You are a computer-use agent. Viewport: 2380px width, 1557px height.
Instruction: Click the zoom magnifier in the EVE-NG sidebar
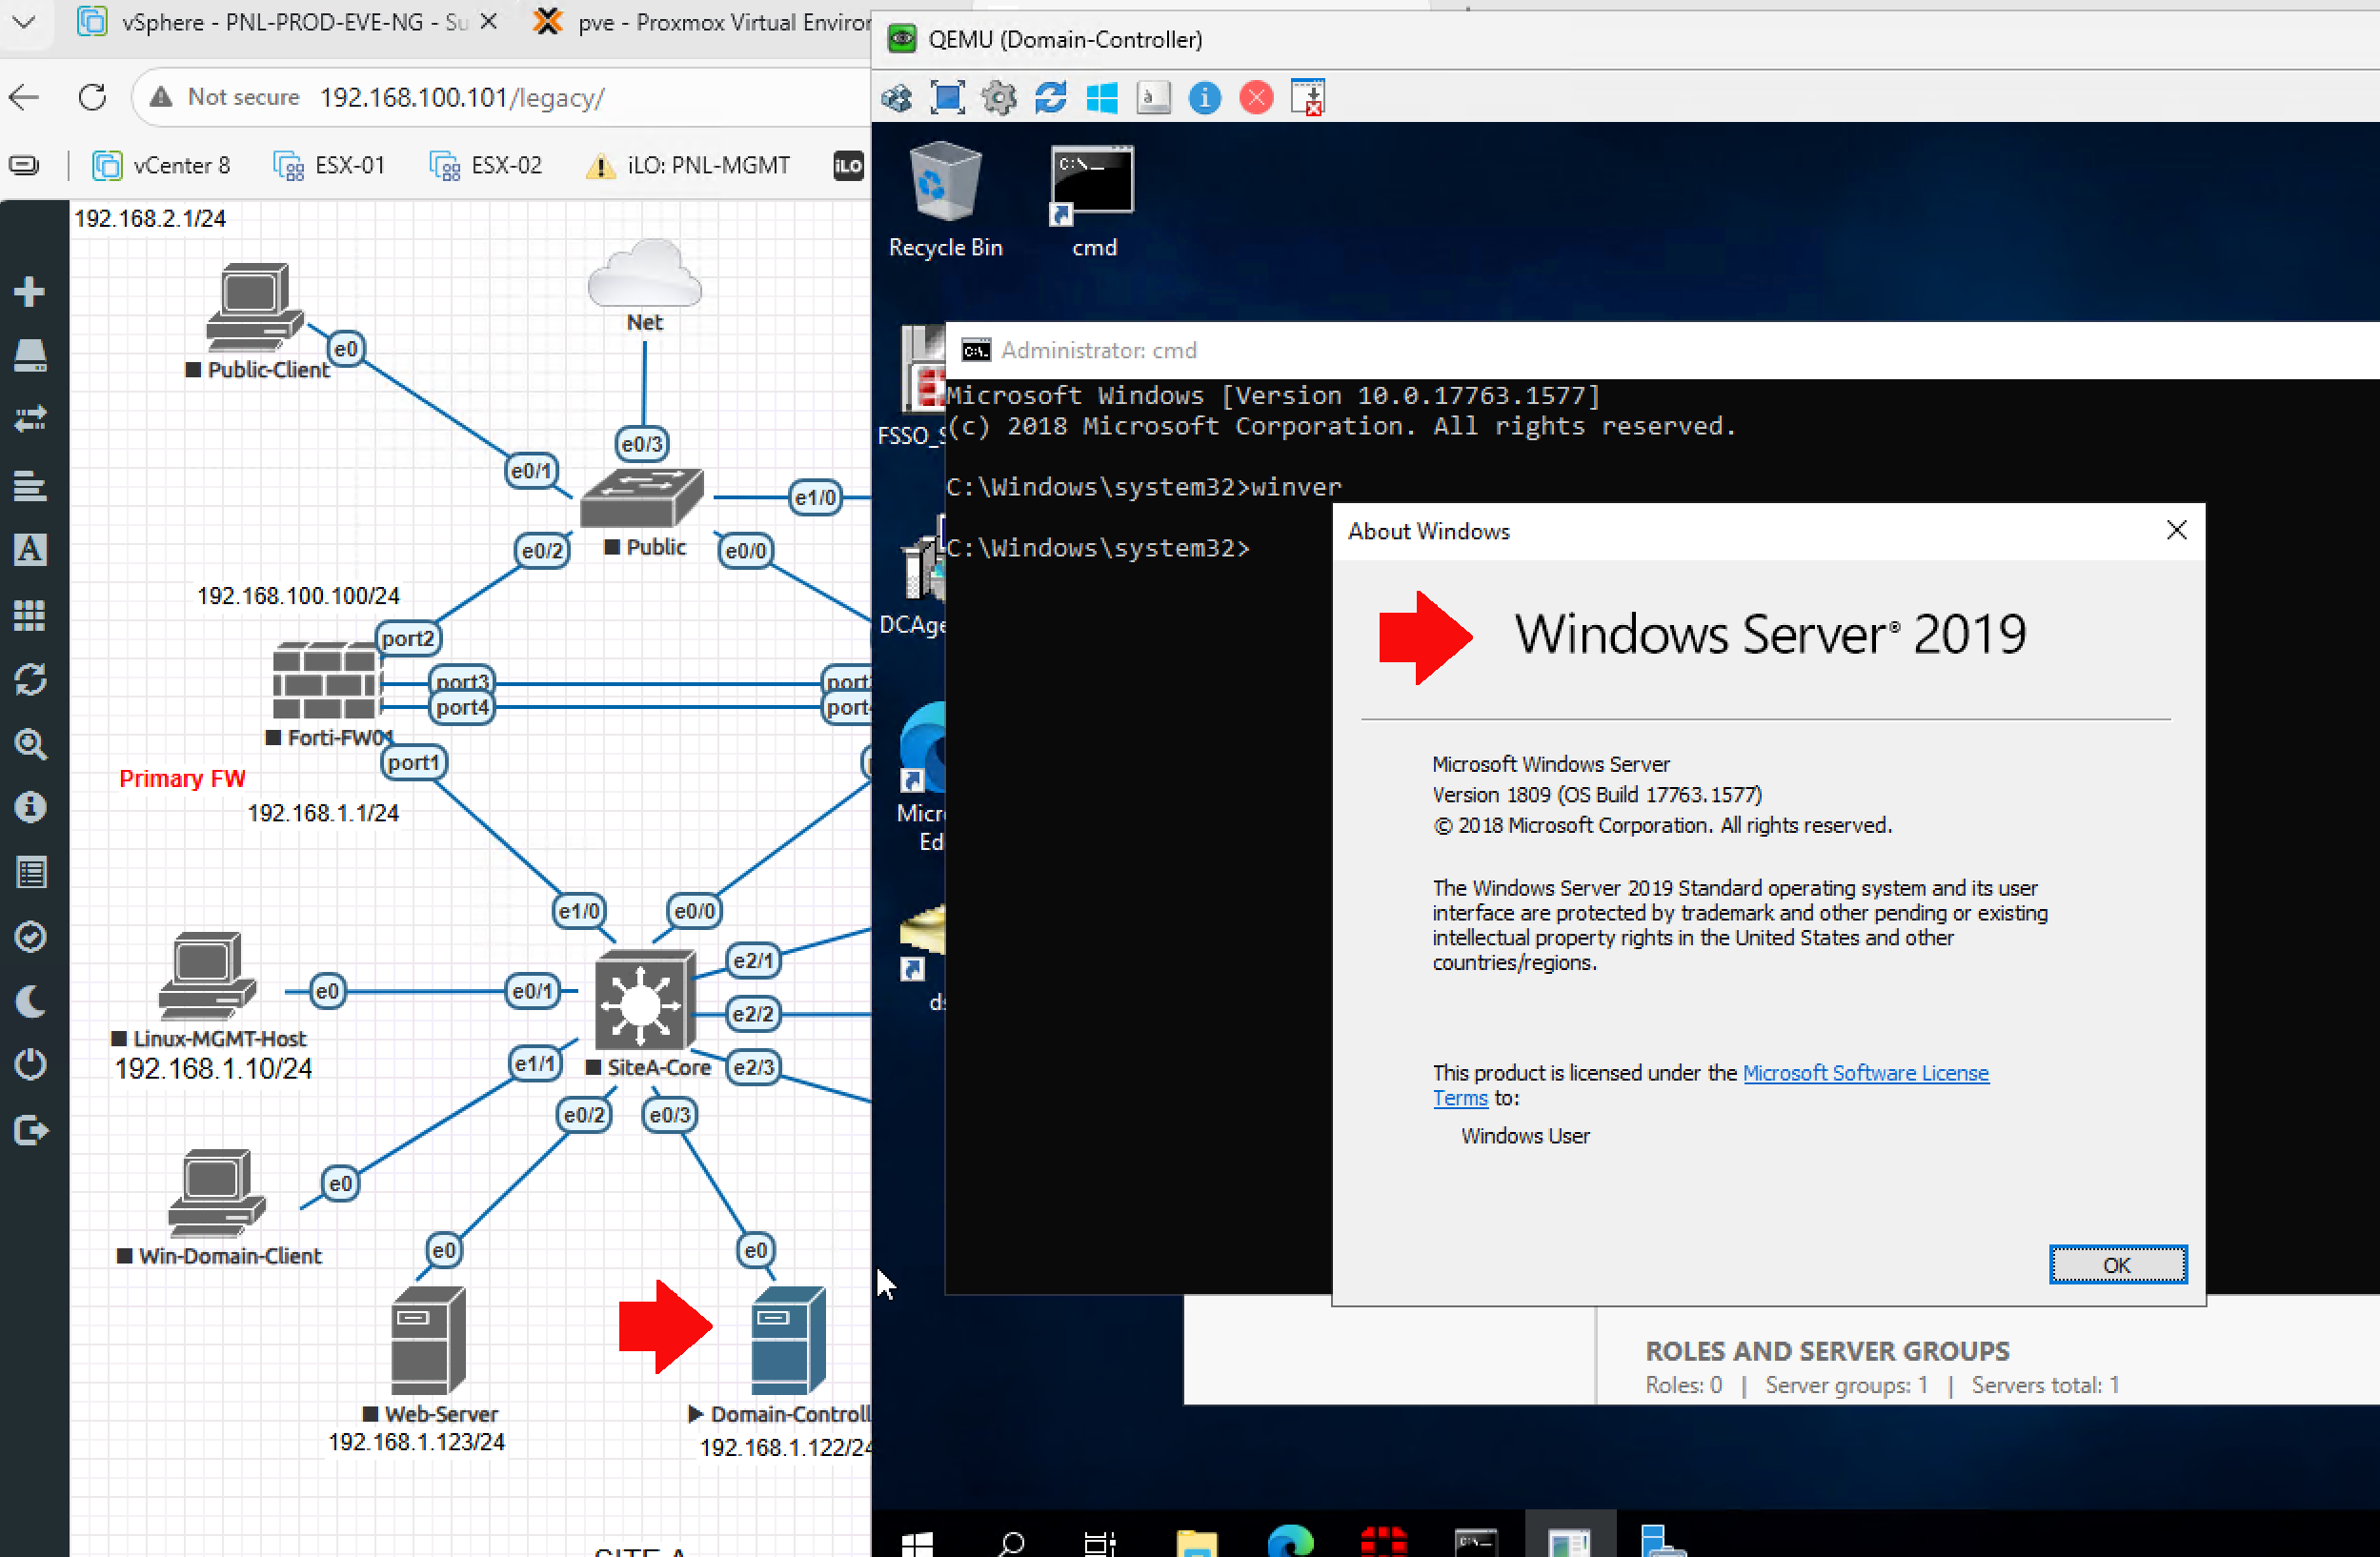pyautogui.click(x=29, y=744)
